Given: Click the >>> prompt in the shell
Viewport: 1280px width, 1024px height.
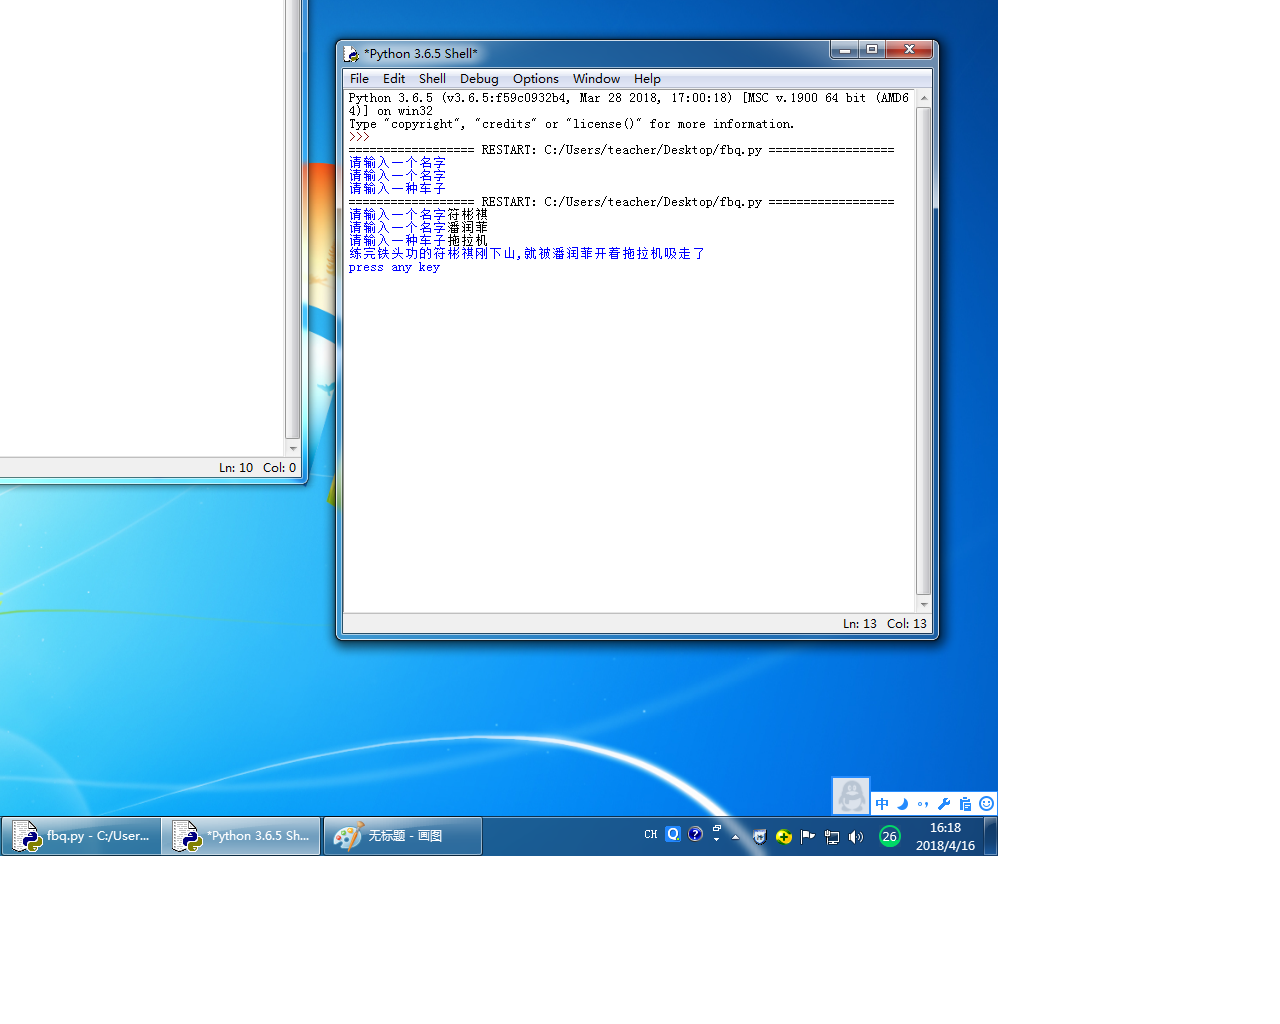Looking at the screenshot, I should (359, 137).
